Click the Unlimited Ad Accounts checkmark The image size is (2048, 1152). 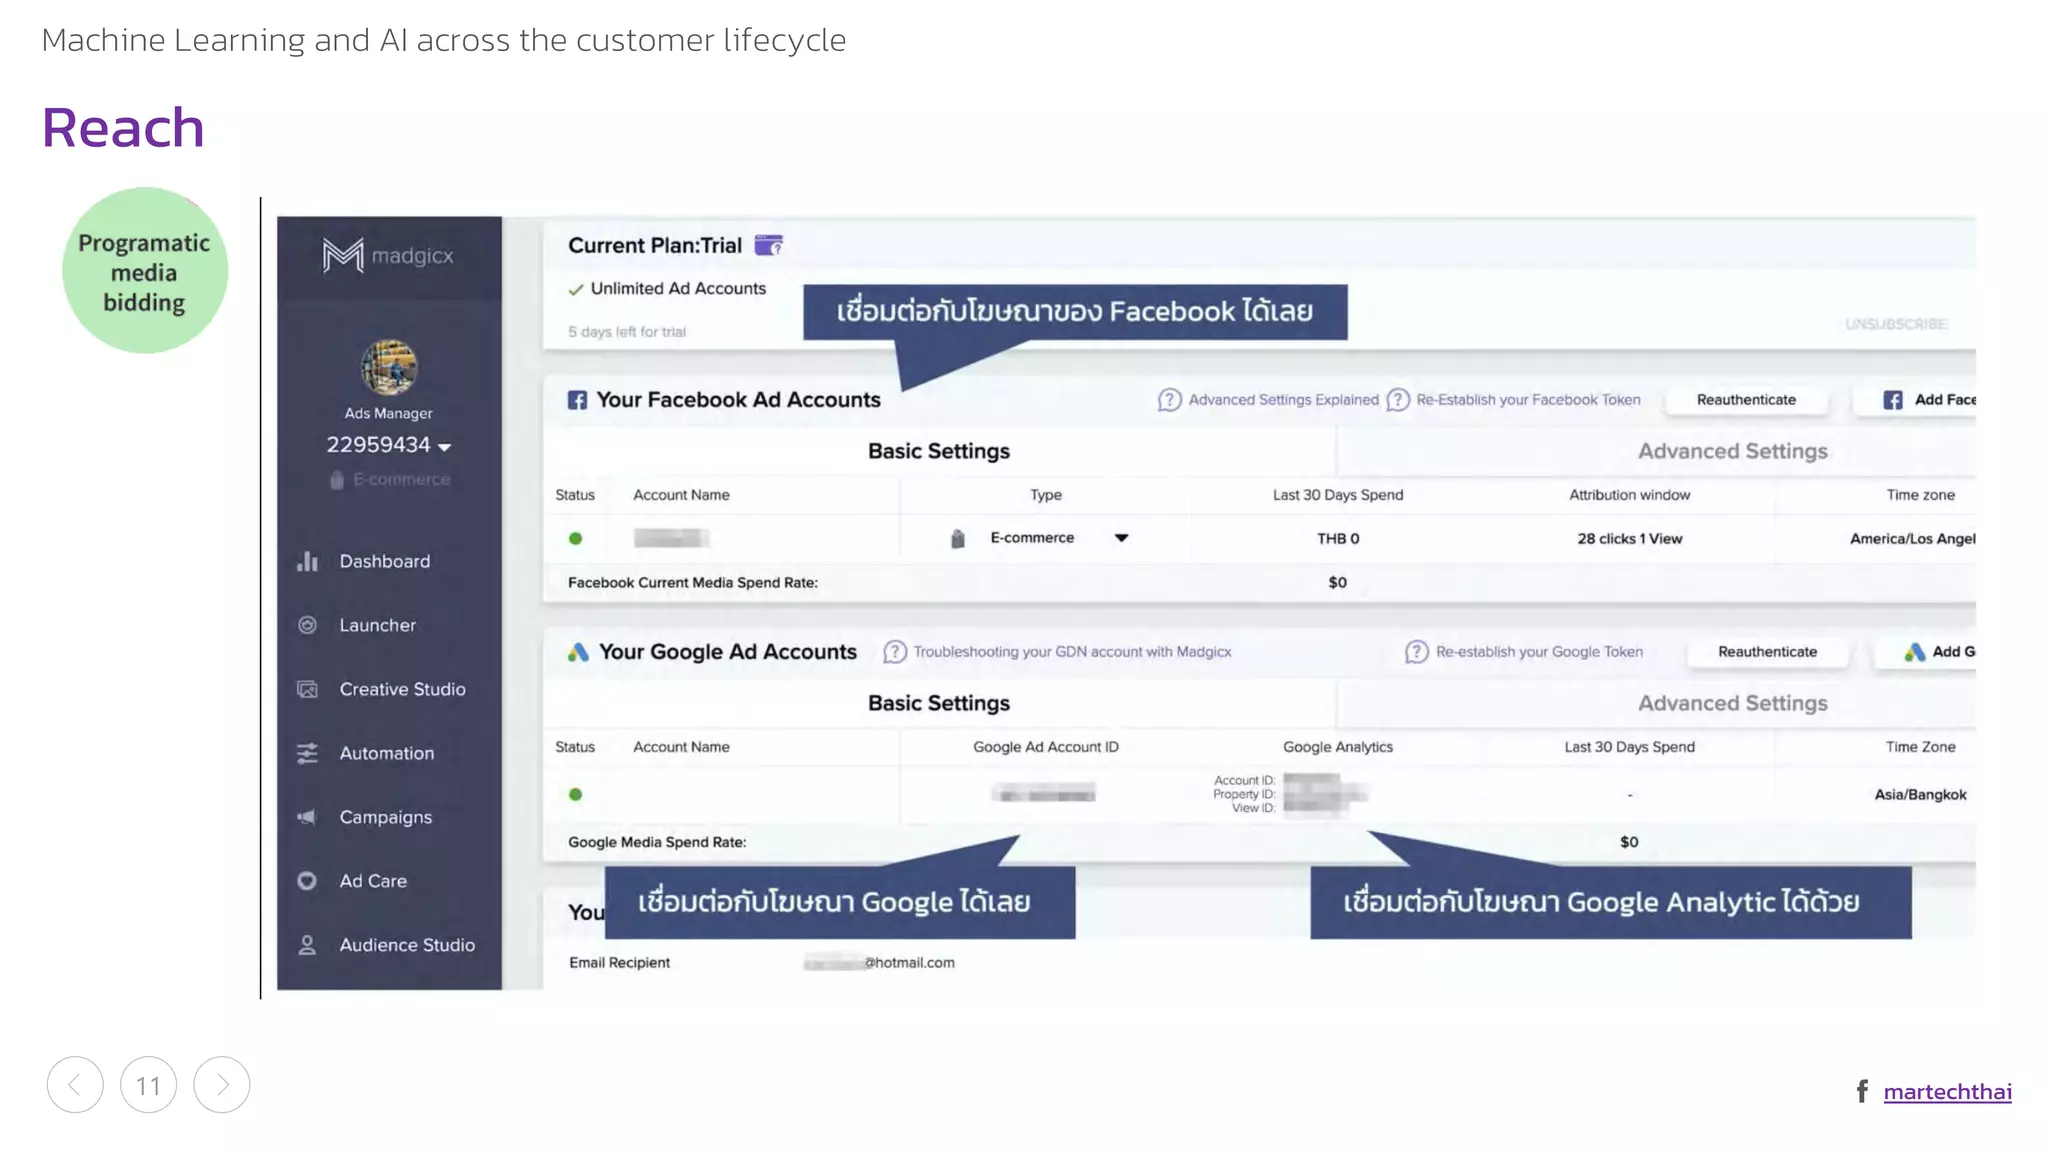click(575, 289)
